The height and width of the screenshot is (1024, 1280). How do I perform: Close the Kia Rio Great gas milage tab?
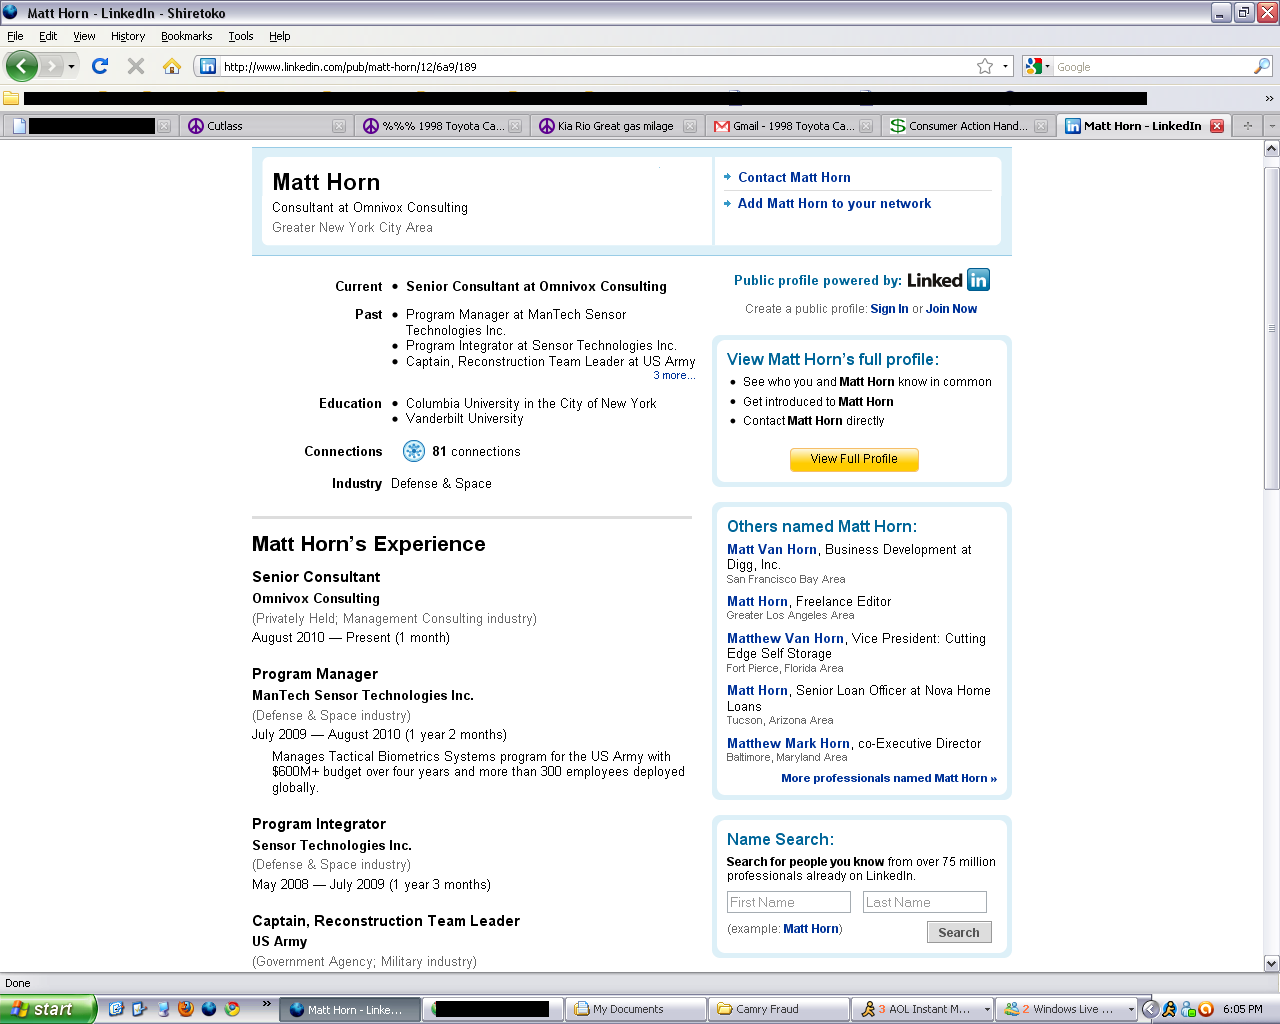(x=690, y=126)
